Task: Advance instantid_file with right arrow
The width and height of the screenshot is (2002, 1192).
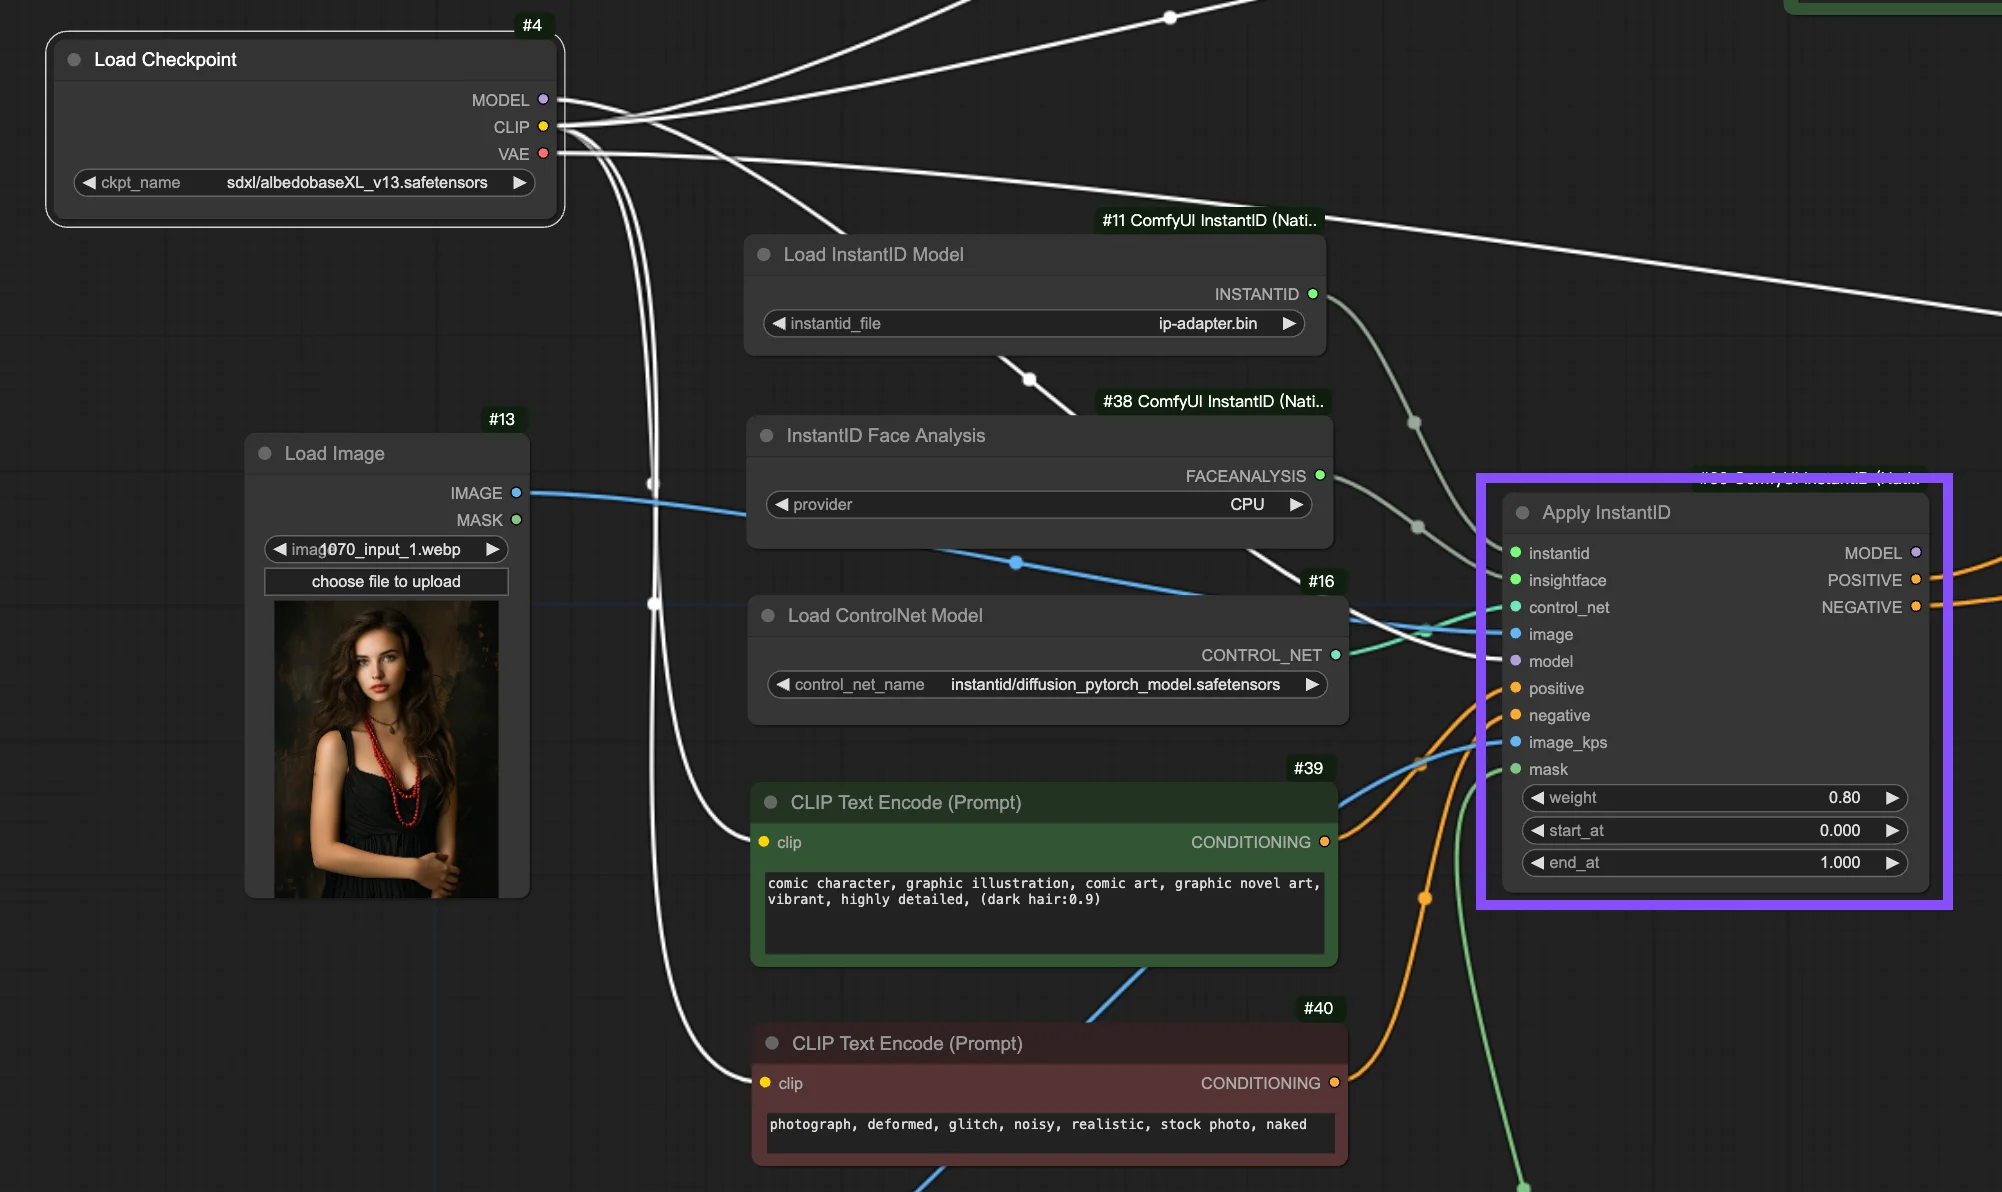Action: coord(1290,324)
